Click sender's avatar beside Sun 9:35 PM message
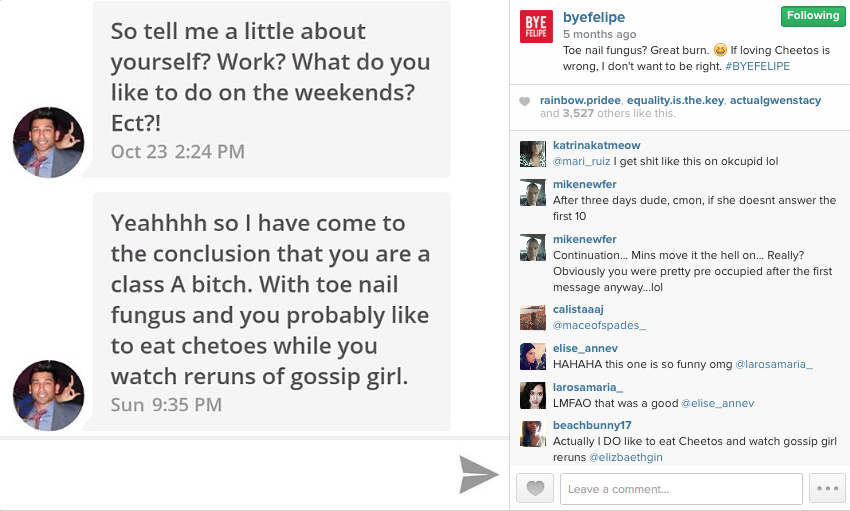850x511 pixels. click(49, 396)
